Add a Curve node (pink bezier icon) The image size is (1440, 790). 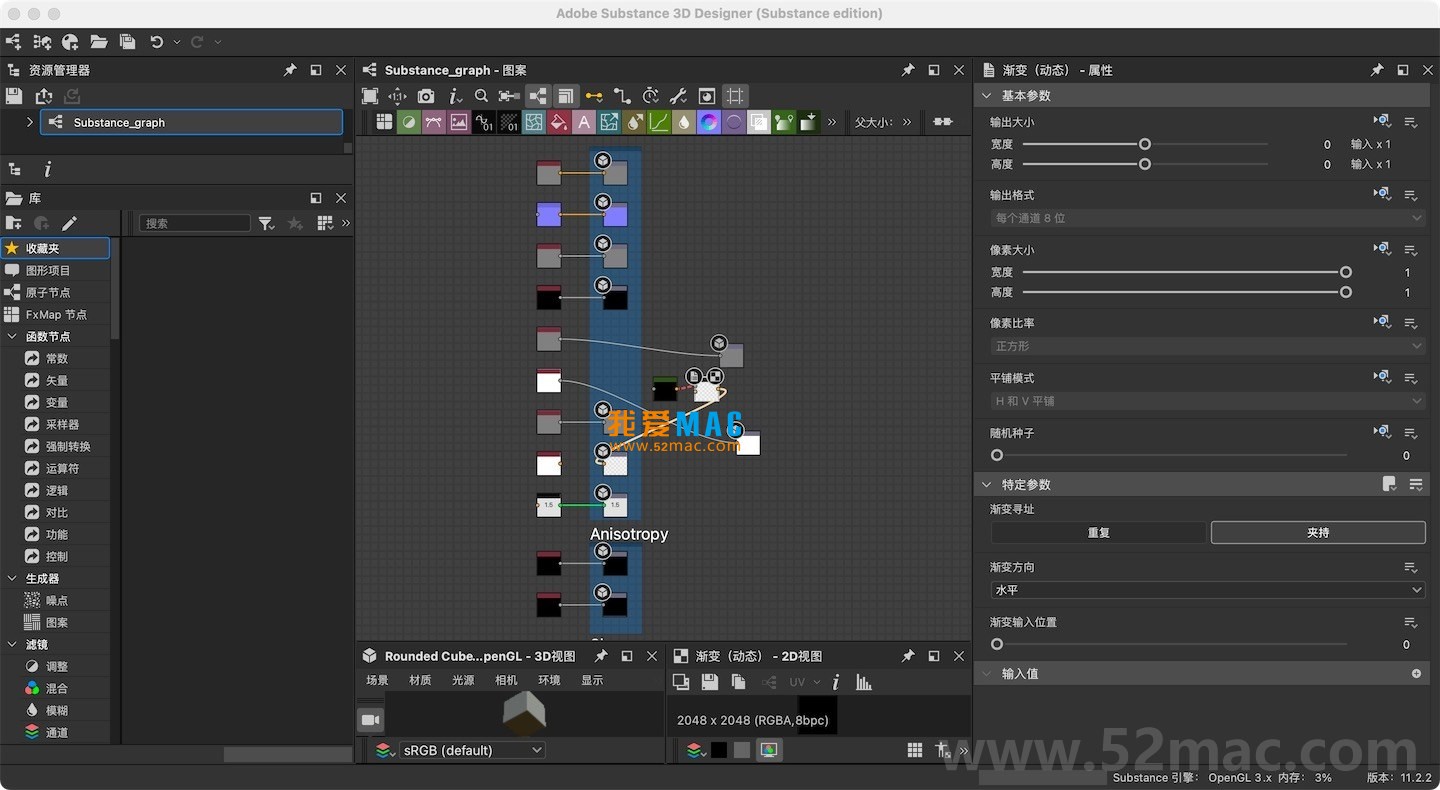[x=433, y=122]
